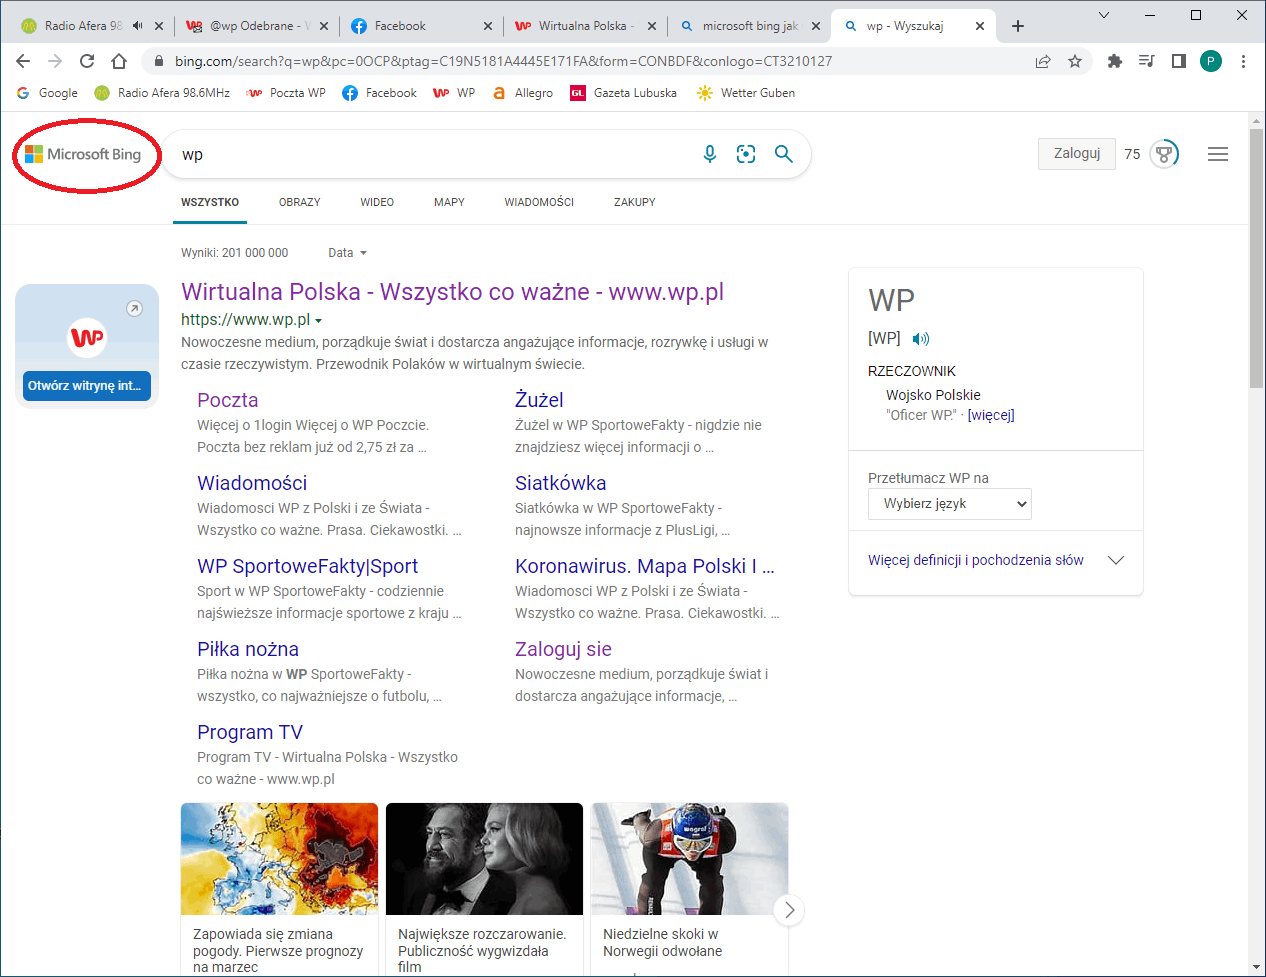
Task: Open the Zaloguj sie sitelink
Action: pos(563,649)
